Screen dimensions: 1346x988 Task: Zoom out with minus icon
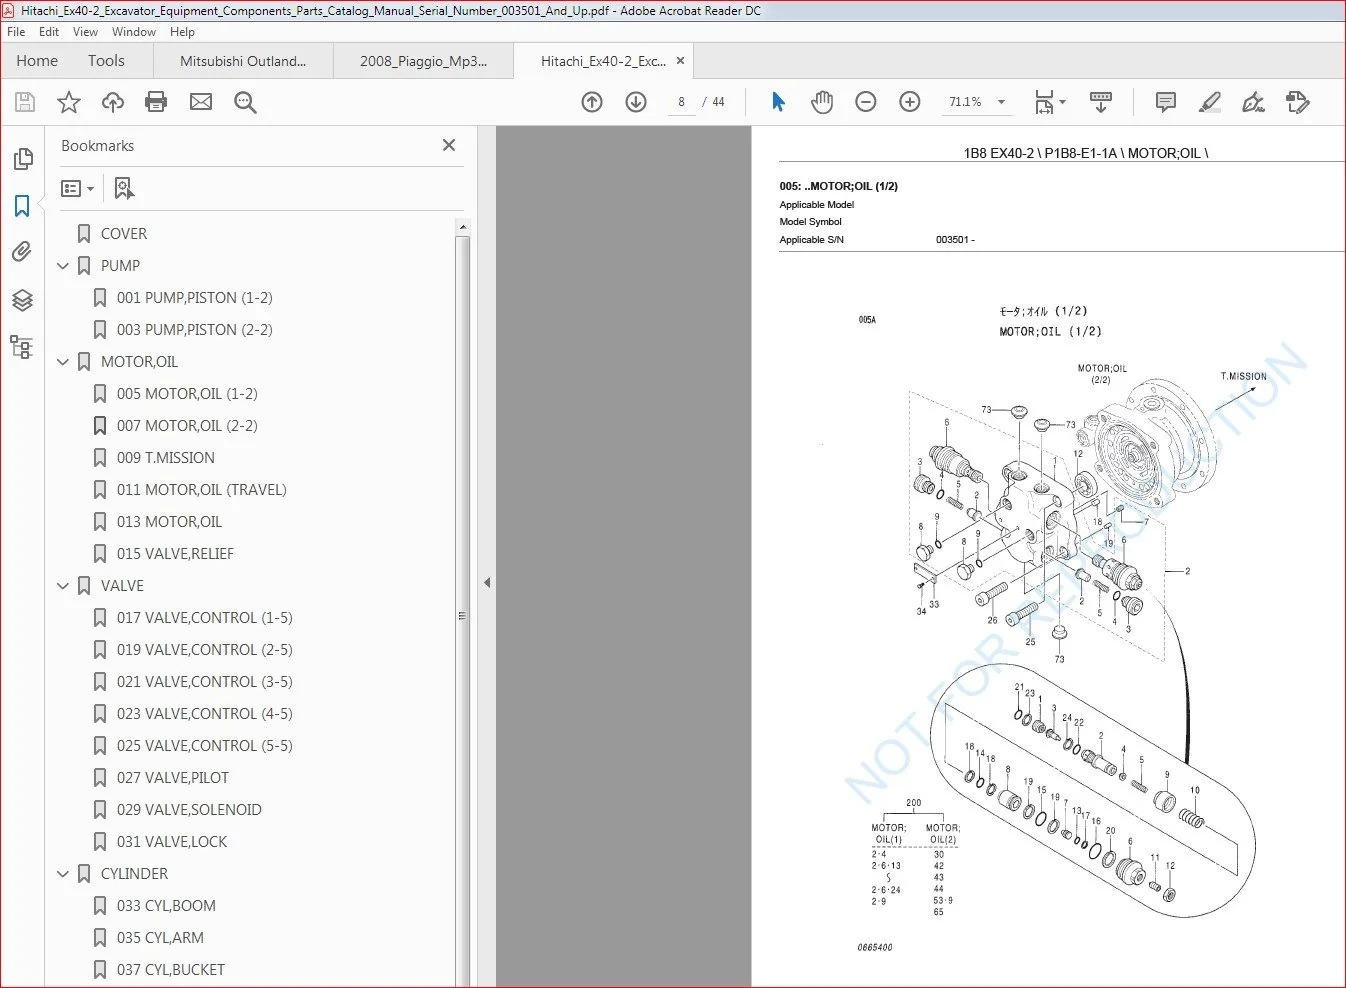[x=866, y=102]
